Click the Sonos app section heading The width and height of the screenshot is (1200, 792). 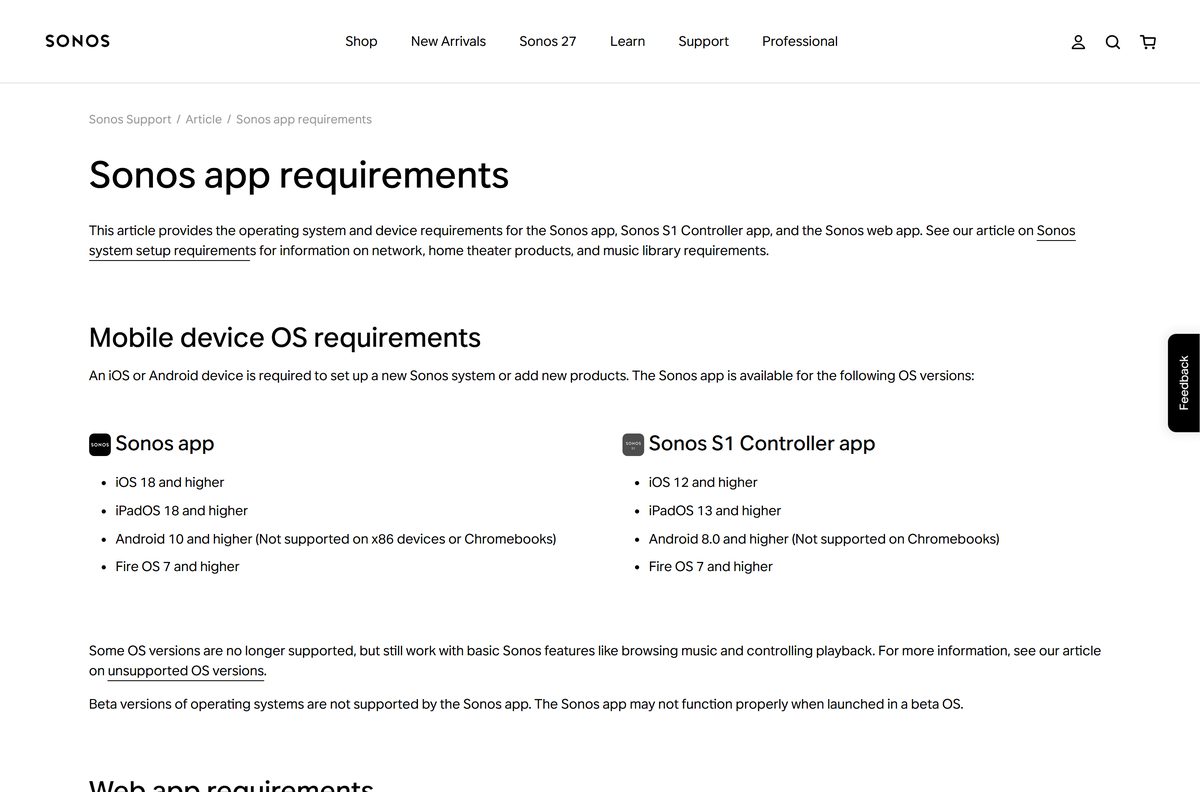point(164,443)
